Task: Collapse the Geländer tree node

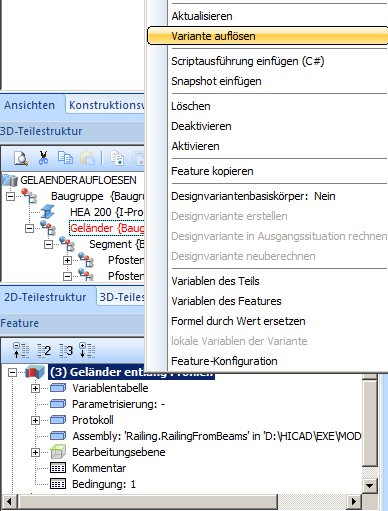Action: (x=29, y=228)
